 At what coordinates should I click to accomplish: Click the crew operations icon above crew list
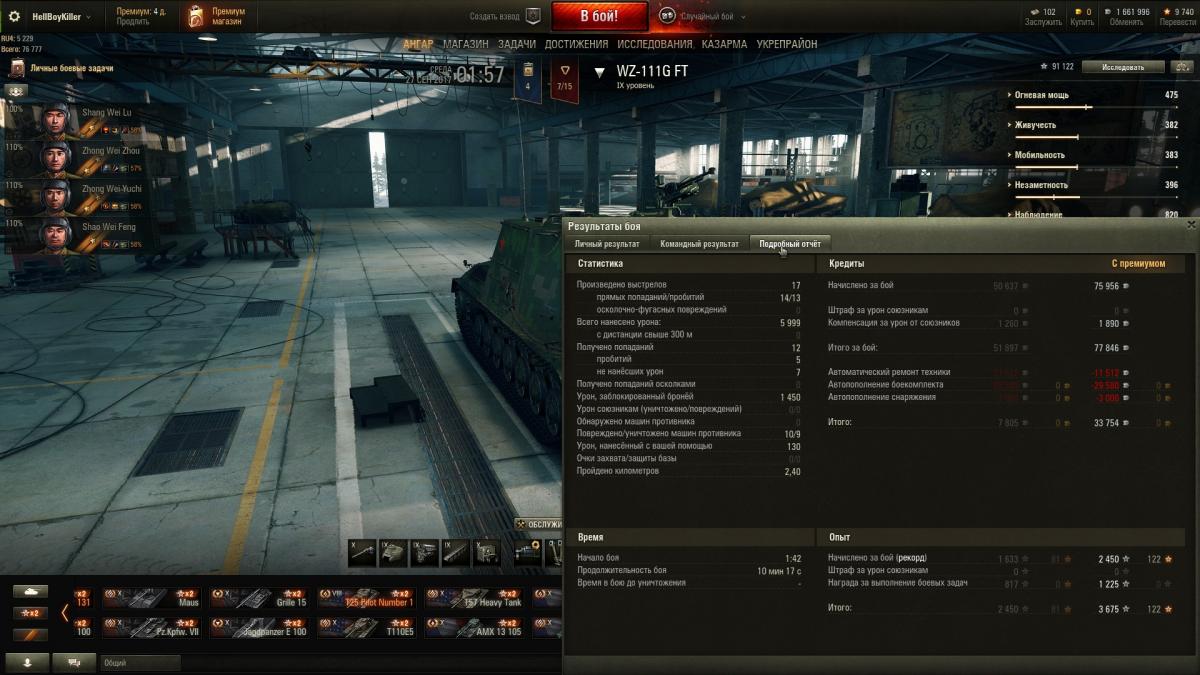pos(17,90)
